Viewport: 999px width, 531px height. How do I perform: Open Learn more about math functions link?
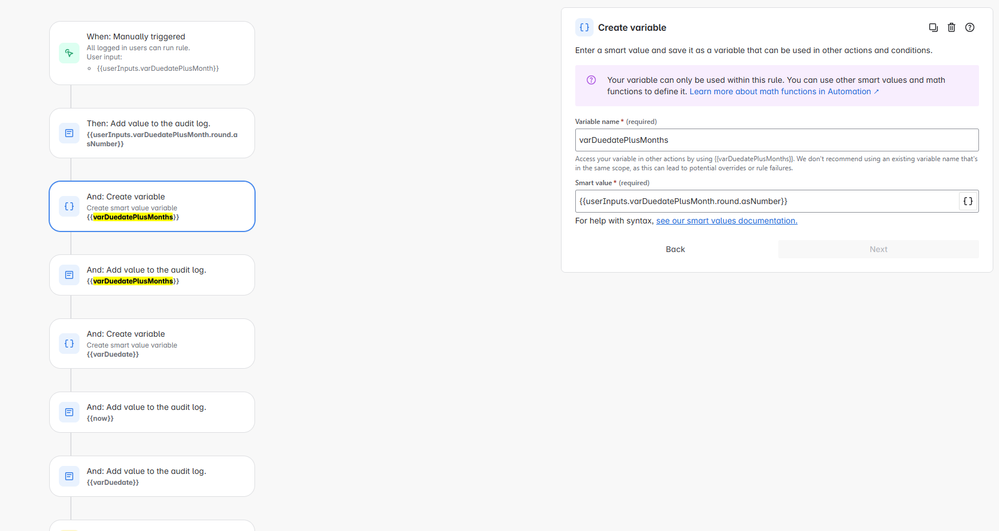(x=784, y=92)
